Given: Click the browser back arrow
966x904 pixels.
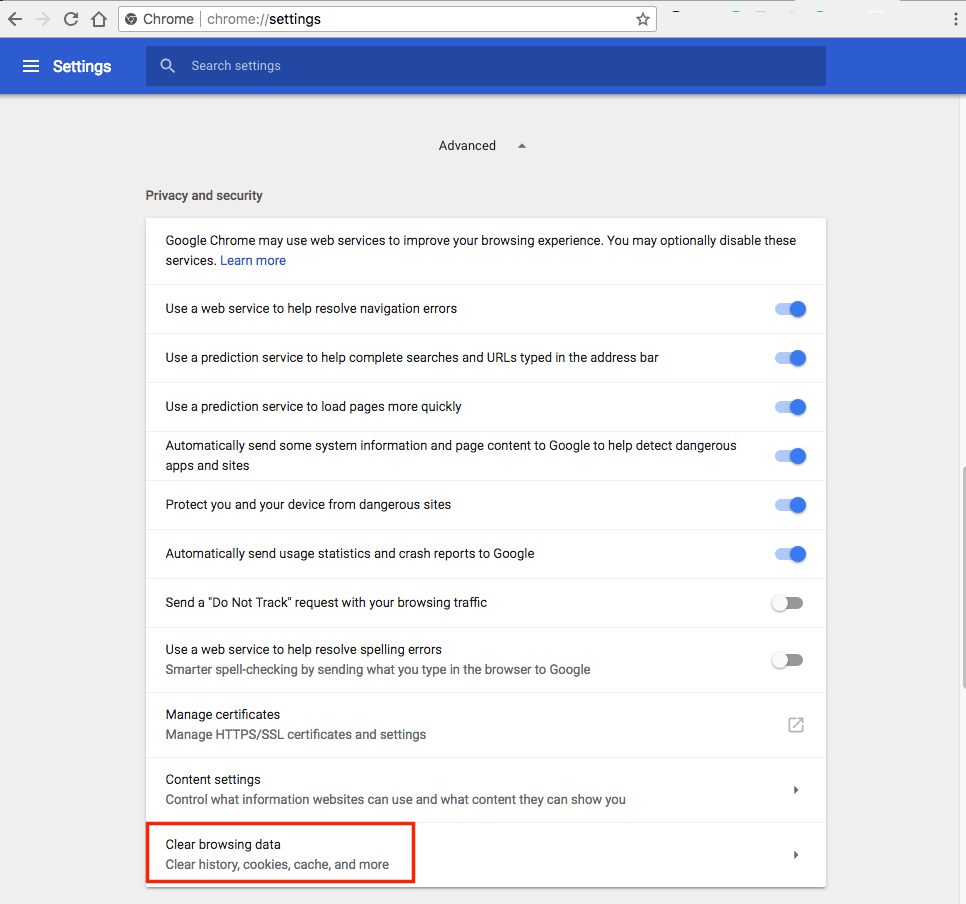Looking at the screenshot, I should click(x=15, y=19).
